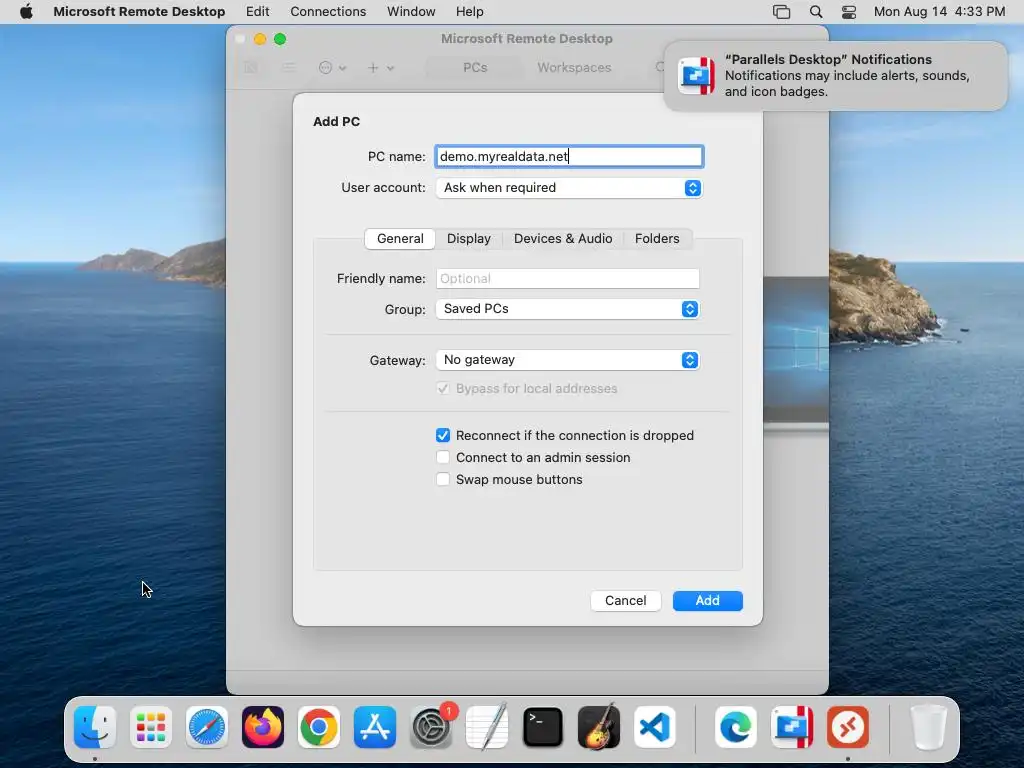1024x768 pixels.
Task: Open the Trash in the dock
Action: click(x=929, y=727)
